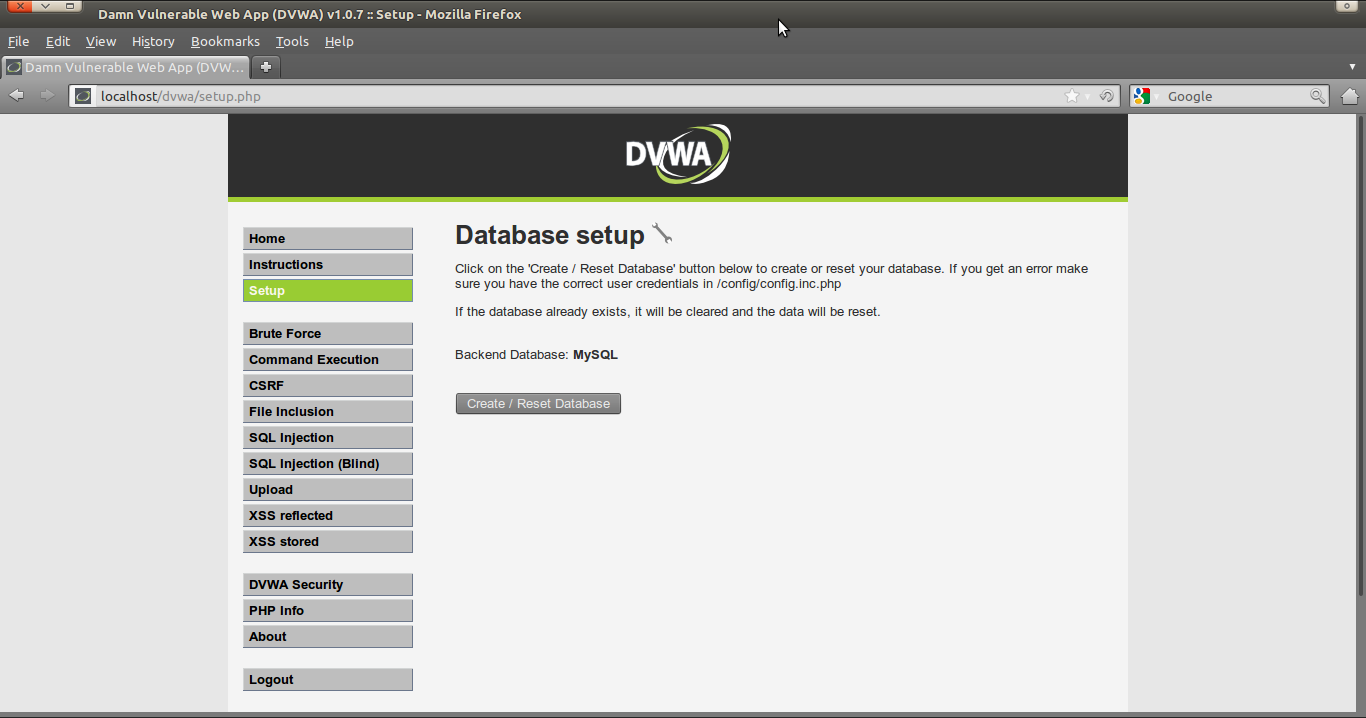Screen dimensions: 1366x718
Task: Open the bookmark star dropdown arrow
Action: [1087, 96]
